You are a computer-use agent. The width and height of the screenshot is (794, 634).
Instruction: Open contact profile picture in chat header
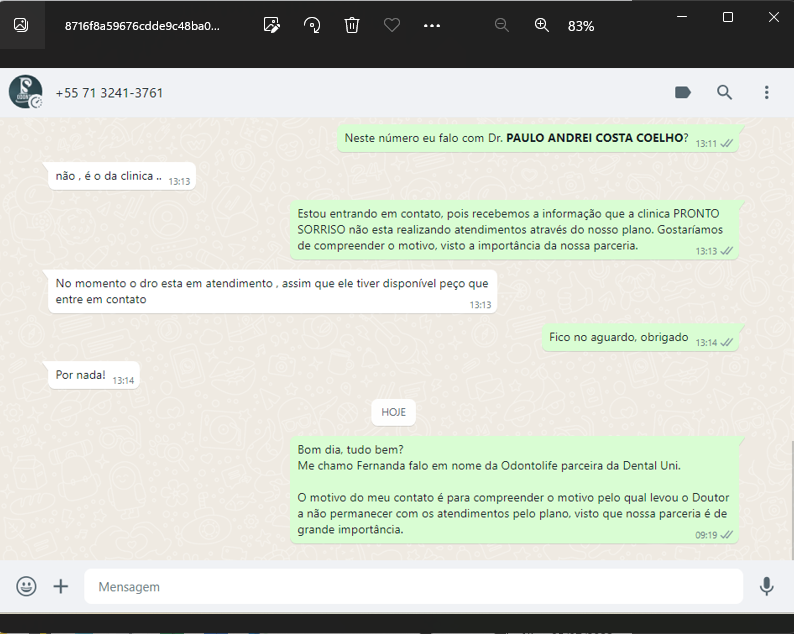pos(25,92)
